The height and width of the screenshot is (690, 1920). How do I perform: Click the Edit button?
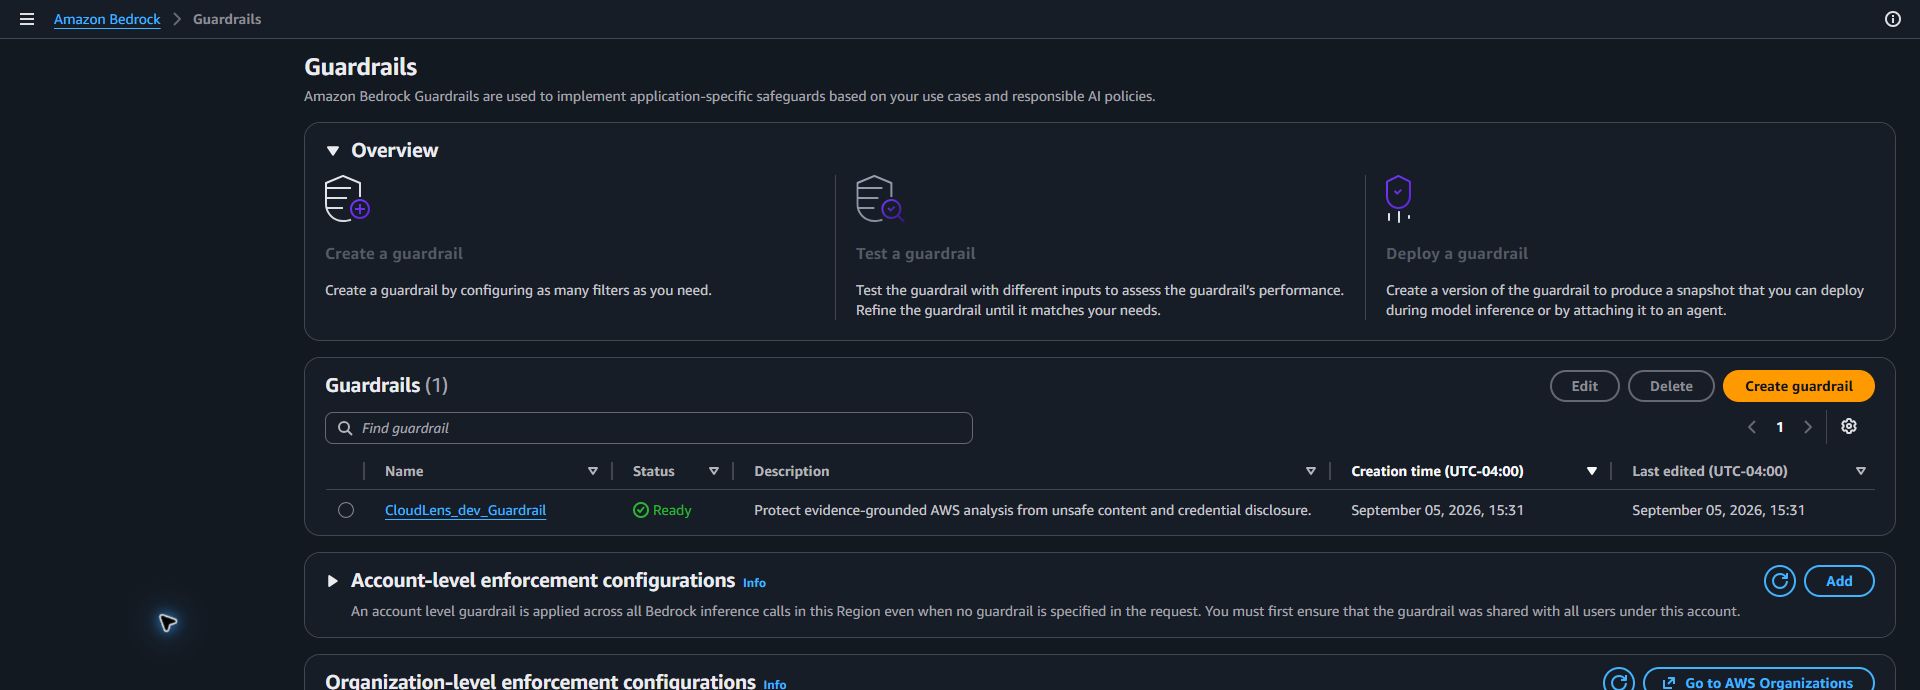pos(1584,386)
